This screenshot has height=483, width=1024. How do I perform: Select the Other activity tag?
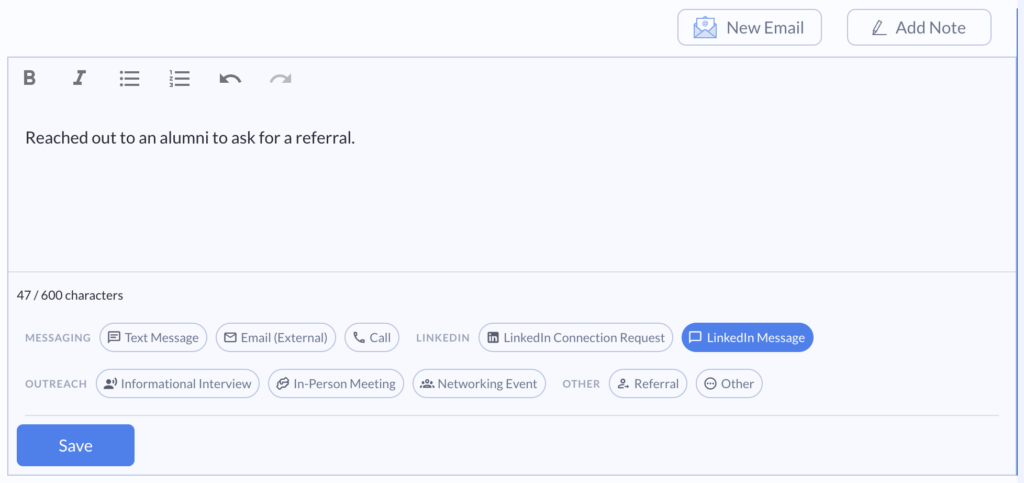[x=729, y=383]
